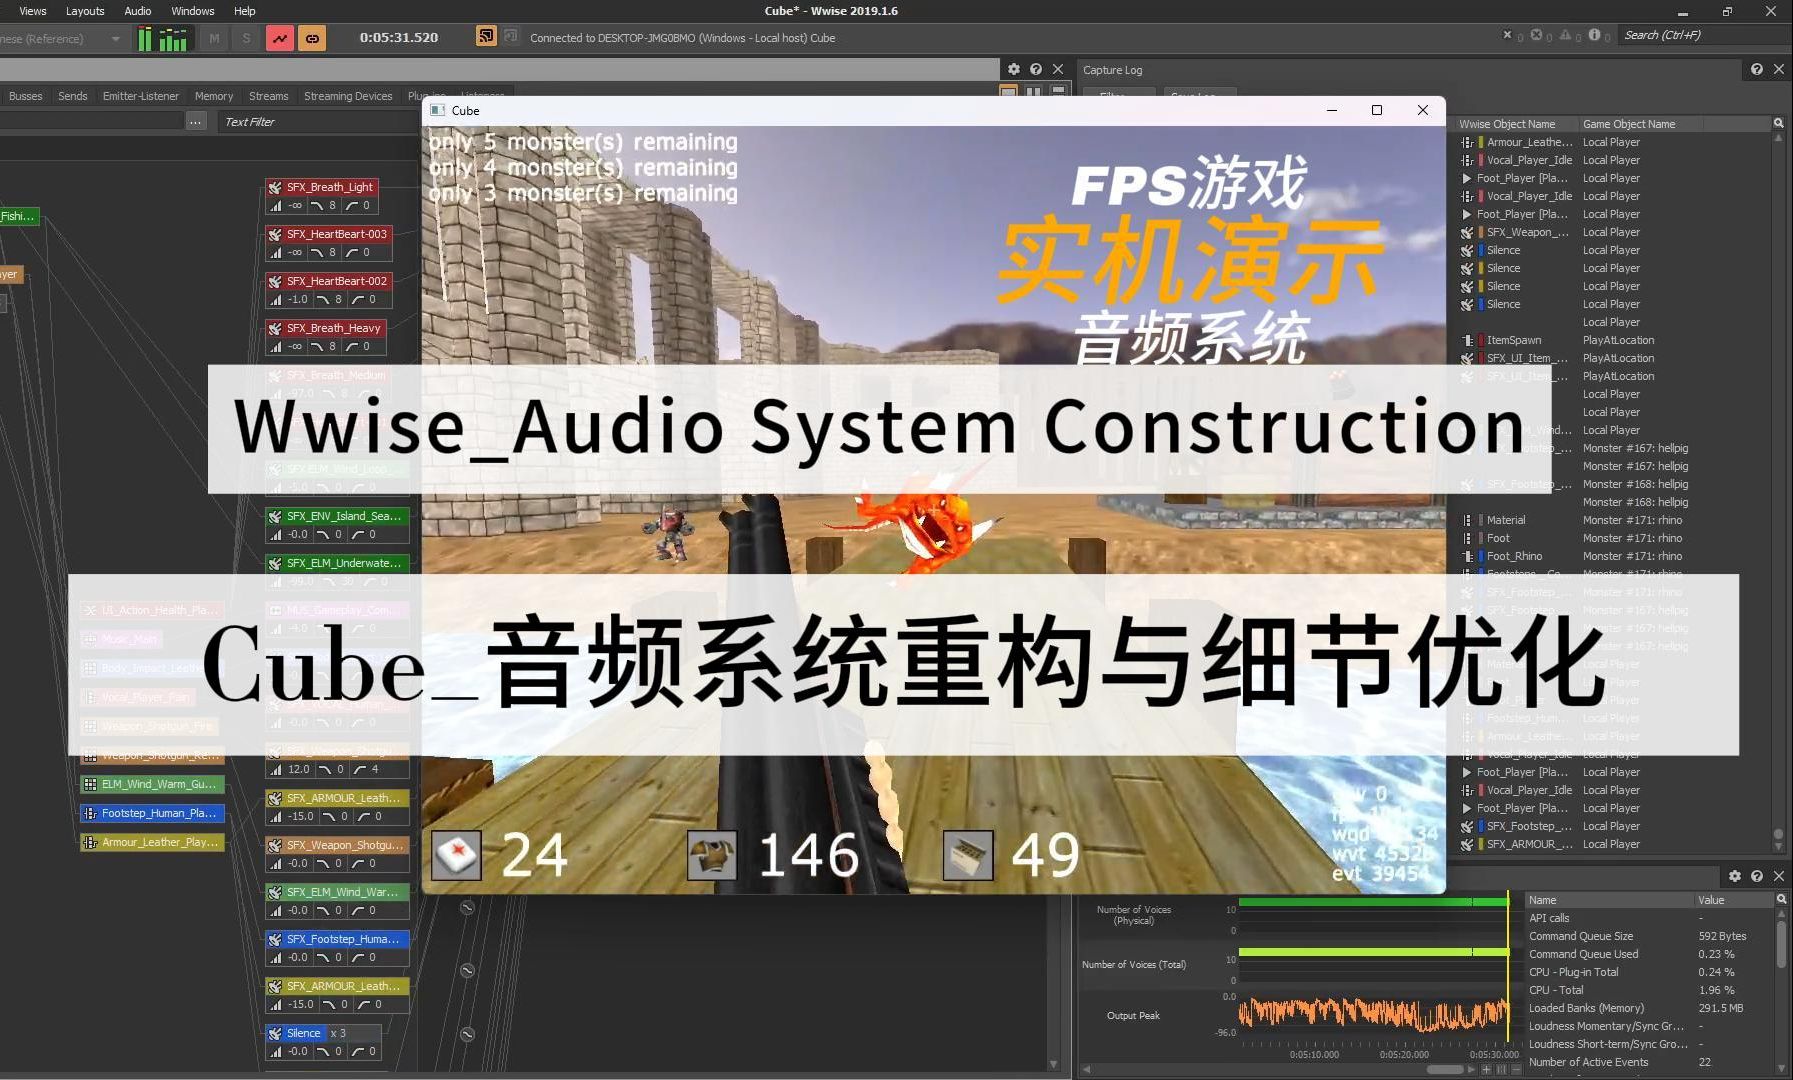
Task: Sort performance list by the Name header
Action: [x=1608, y=900]
